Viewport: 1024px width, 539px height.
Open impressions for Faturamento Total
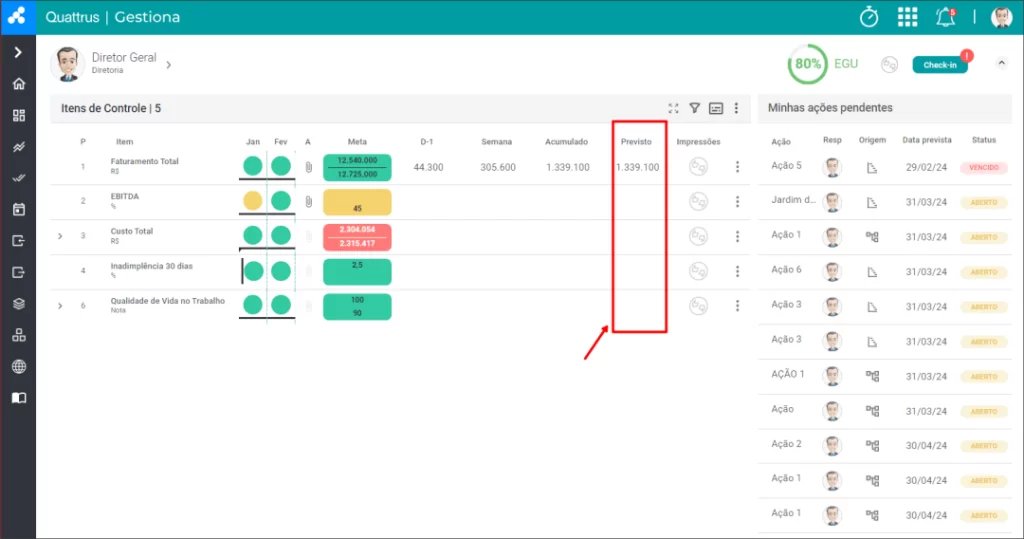click(698, 167)
